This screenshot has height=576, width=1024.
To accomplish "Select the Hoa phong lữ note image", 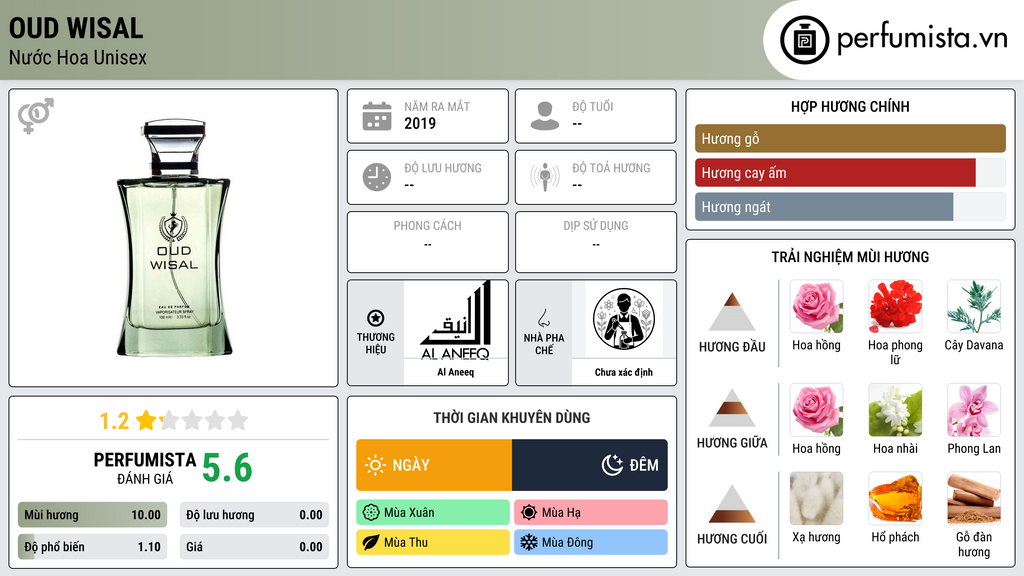I will (x=895, y=307).
